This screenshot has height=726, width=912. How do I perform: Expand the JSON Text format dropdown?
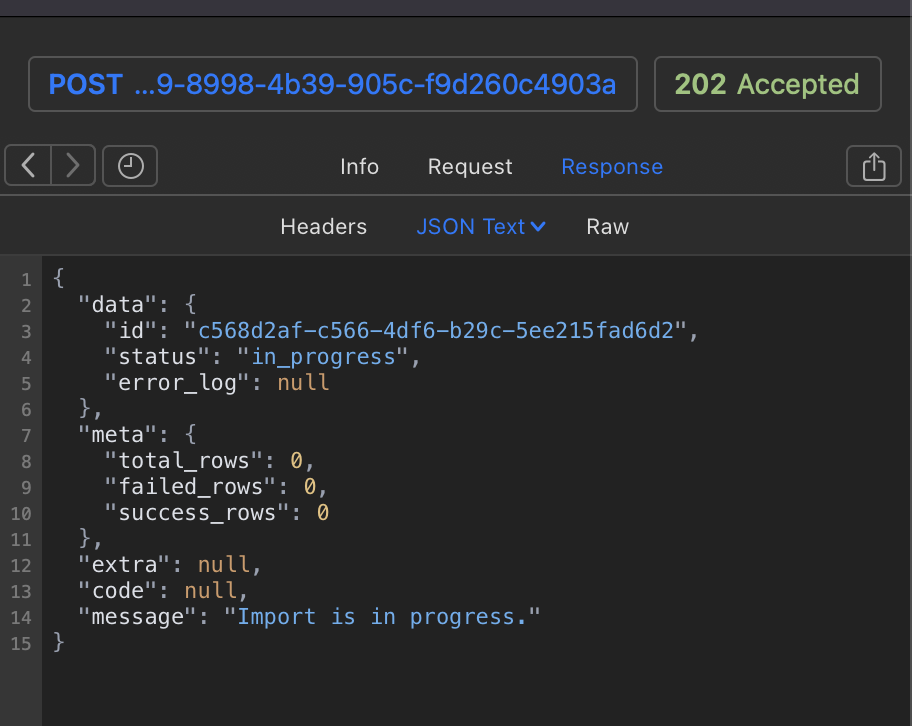pos(480,227)
